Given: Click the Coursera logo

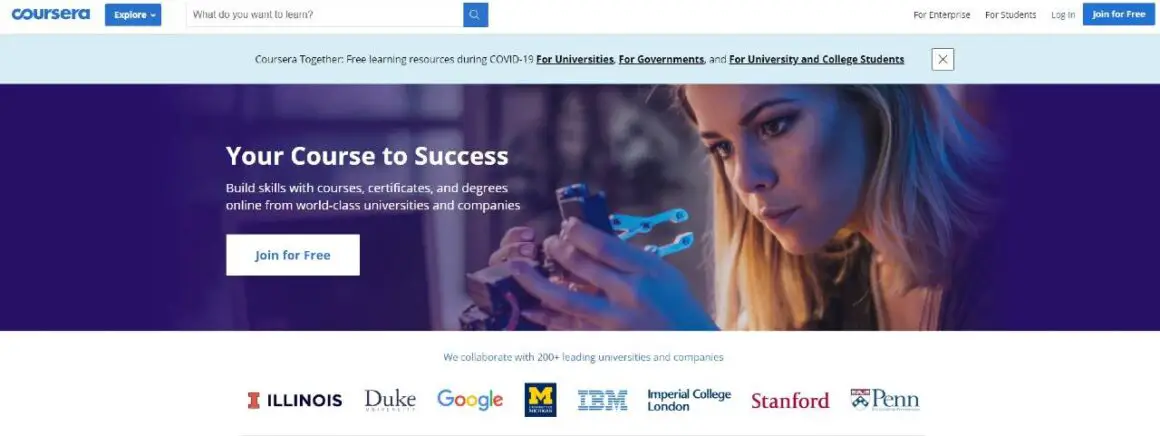Looking at the screenshot, I should coord(50,15).
